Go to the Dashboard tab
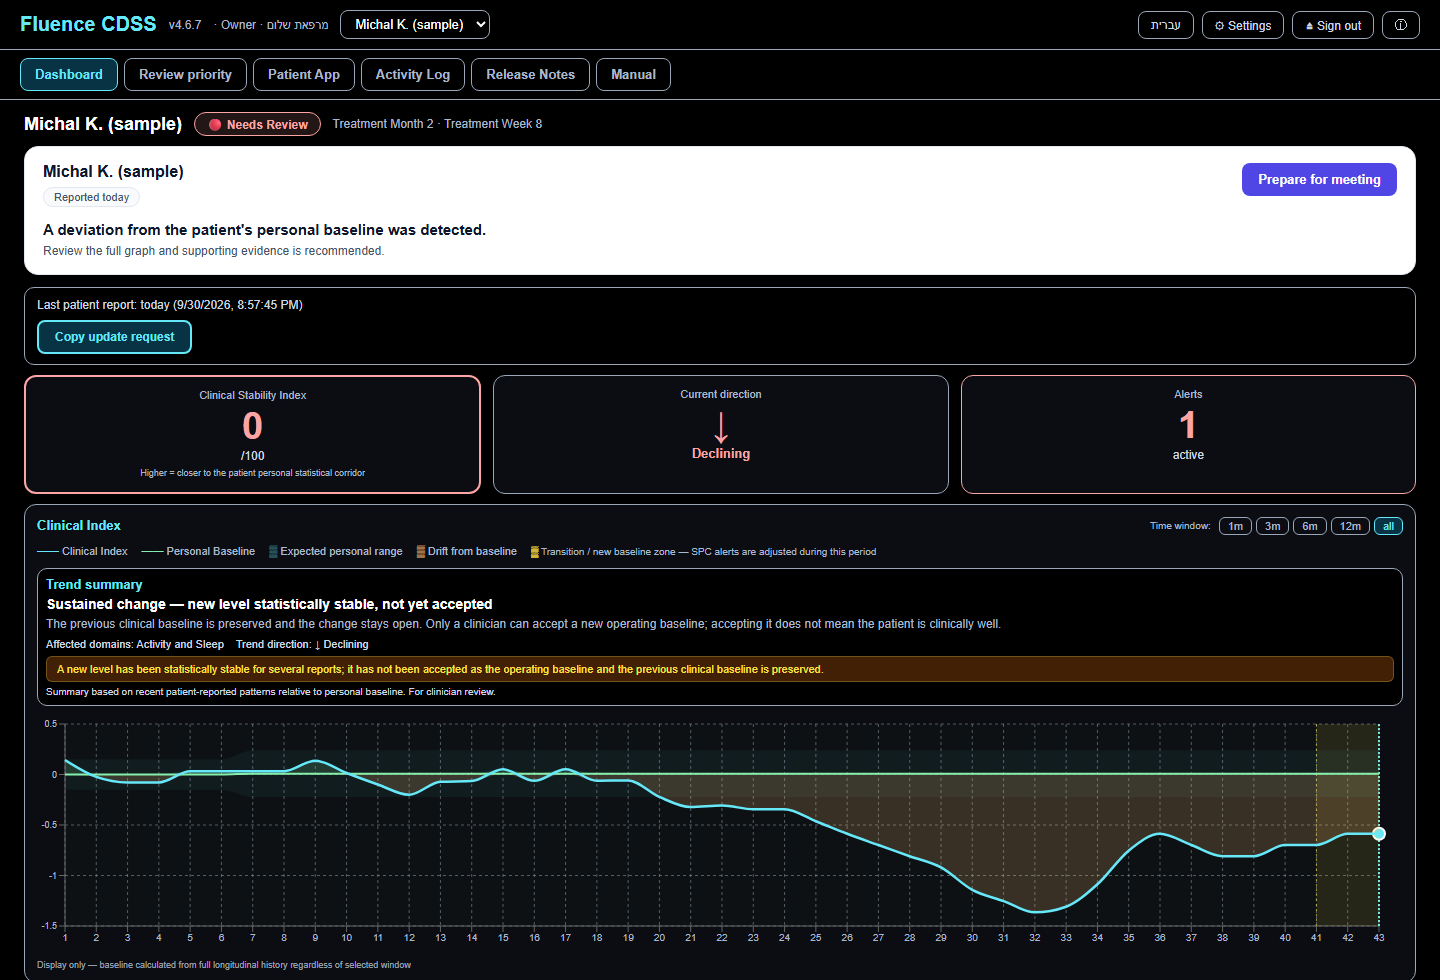Viewport: 1440px width, 980px height. 69,75
